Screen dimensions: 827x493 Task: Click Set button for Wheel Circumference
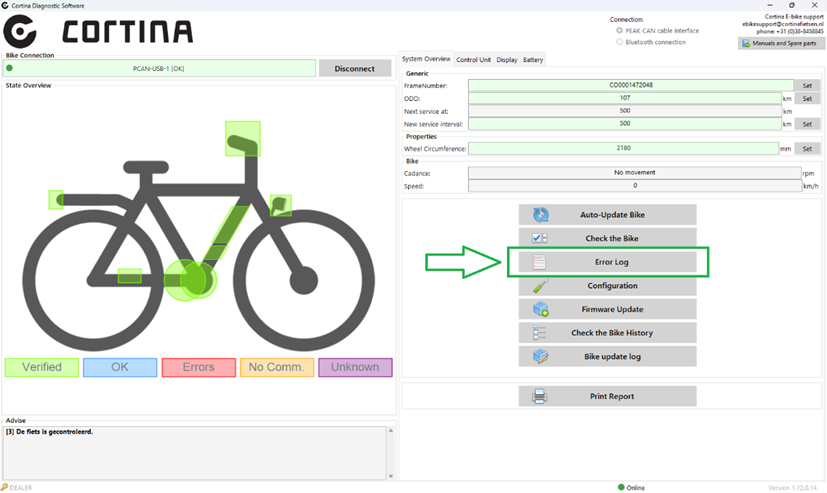[807, 149]
